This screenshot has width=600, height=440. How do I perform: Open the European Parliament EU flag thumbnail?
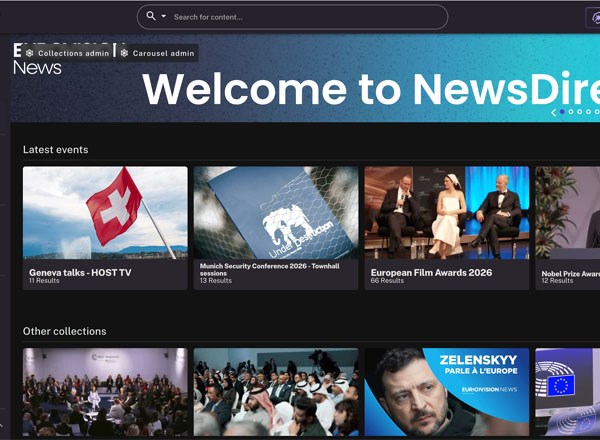pos(568,392)
